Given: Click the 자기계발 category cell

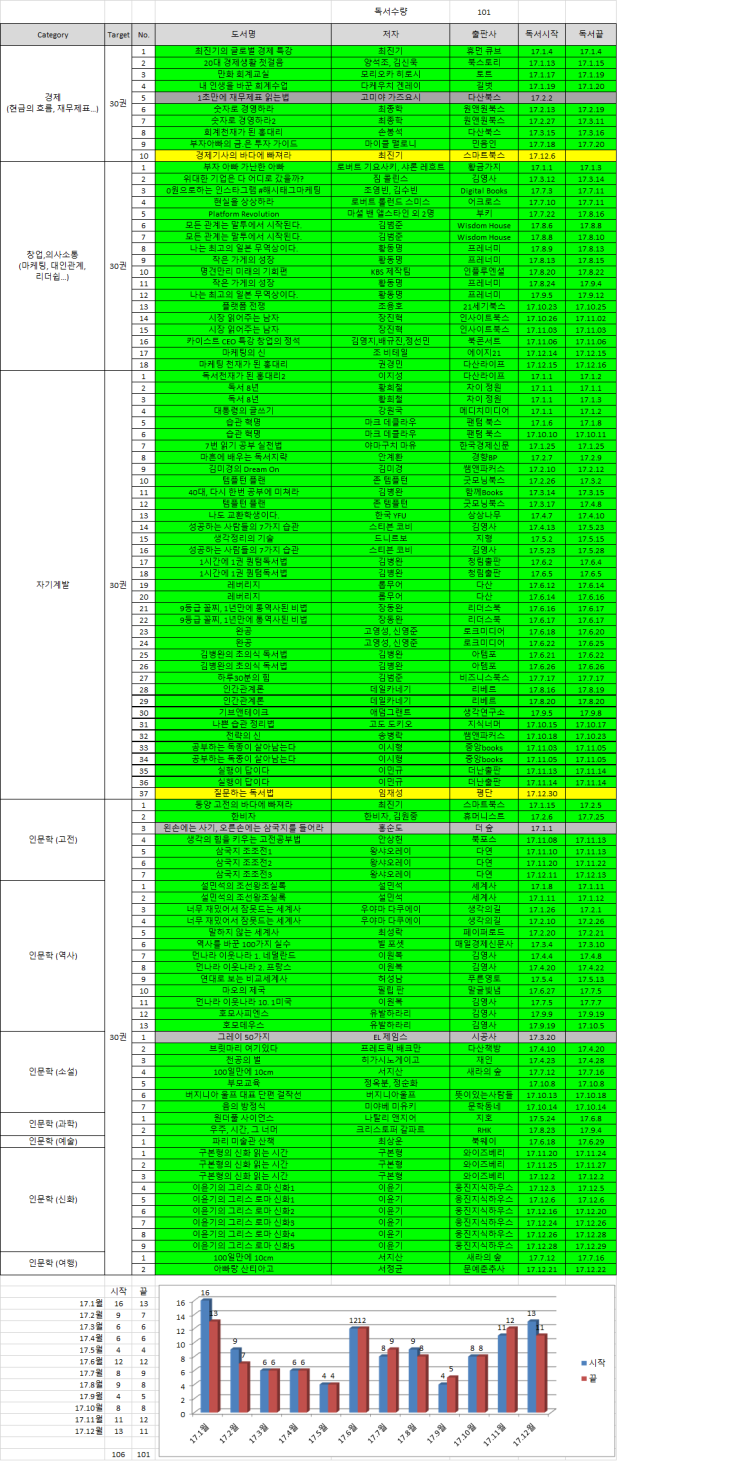Looking at the screenshot, I should click(52, 581).
